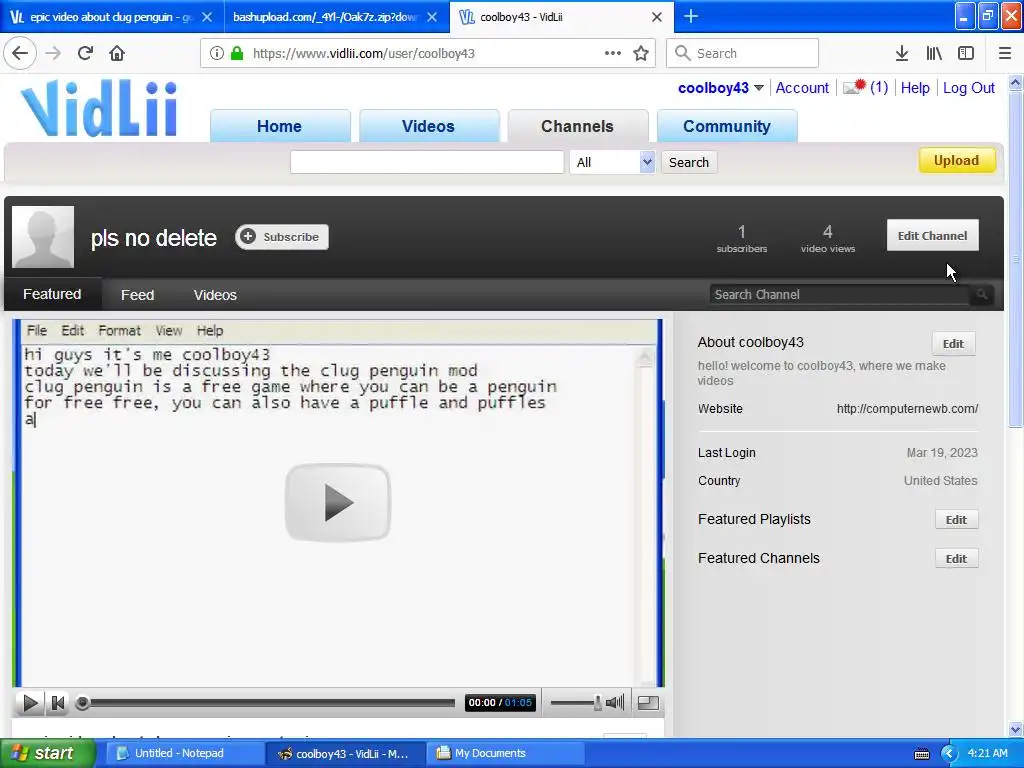Select the channel Videos tab
The image size is (1024, 768).
(215, 295)
